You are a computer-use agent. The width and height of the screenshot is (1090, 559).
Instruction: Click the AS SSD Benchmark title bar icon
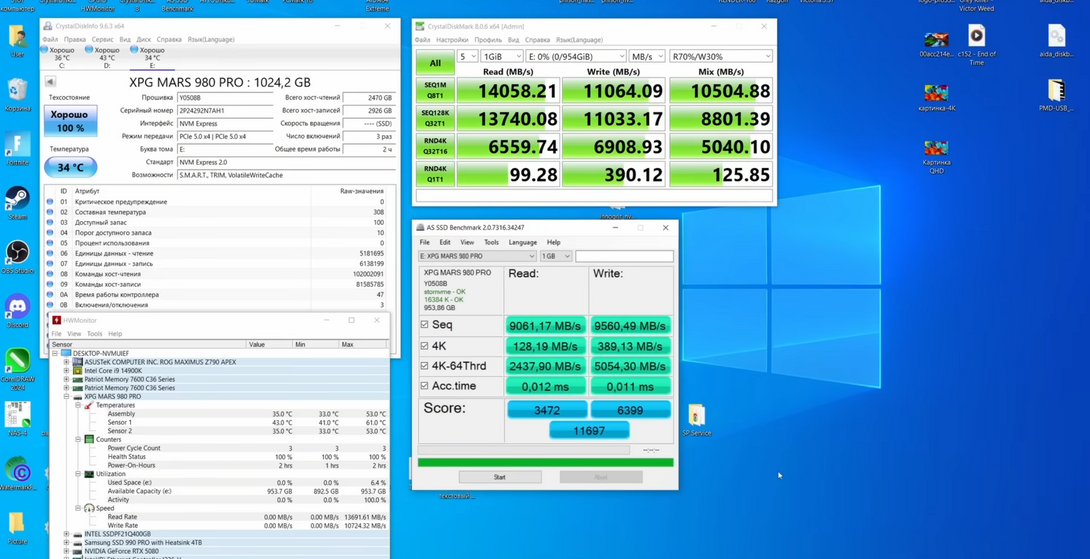420,227
